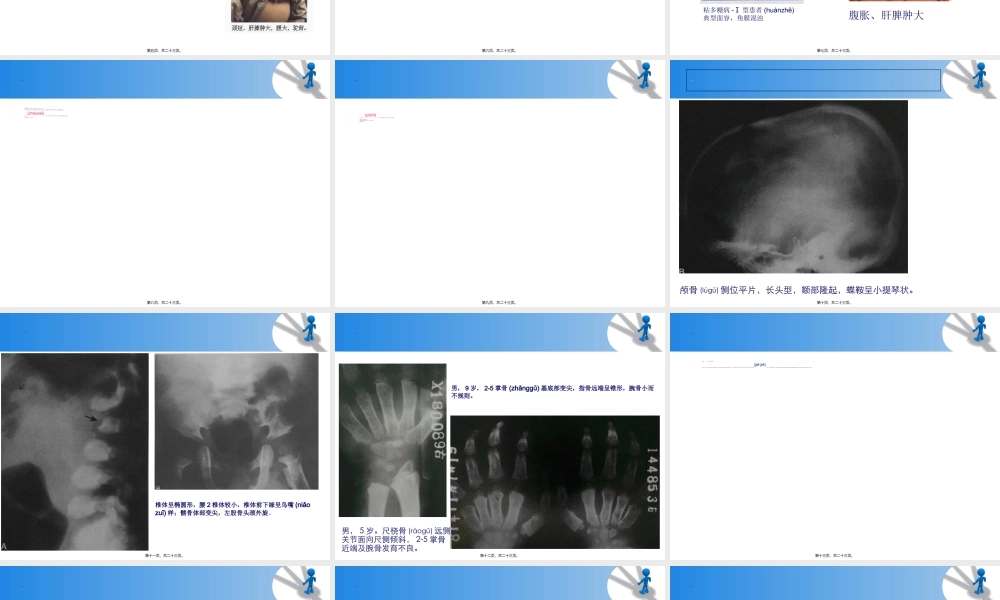
Task: Select the single hand and wrist X-ray
Action: point(392,439)
